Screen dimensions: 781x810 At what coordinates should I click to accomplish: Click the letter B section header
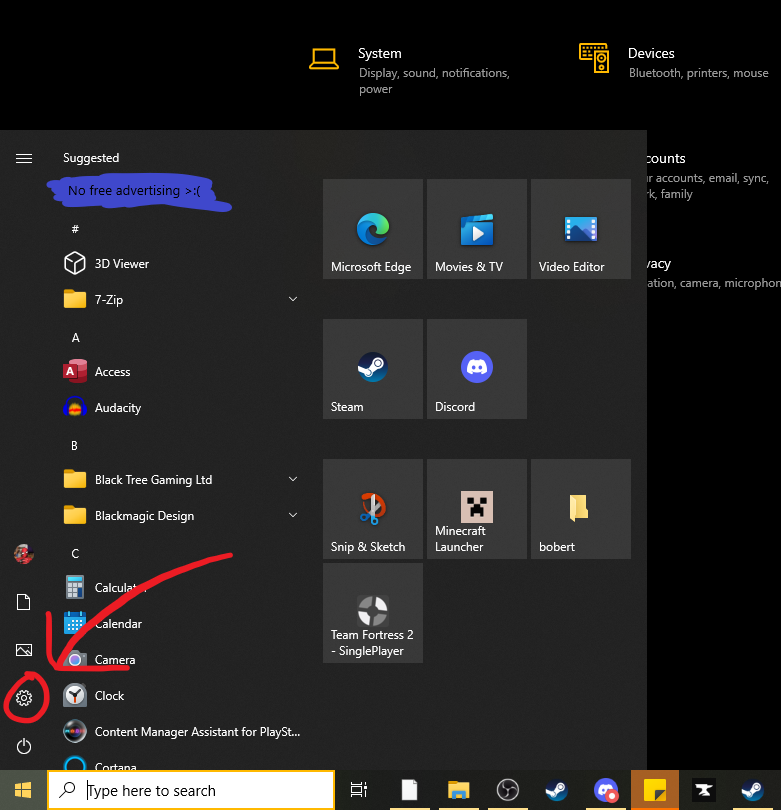pyautogui.click(x=74, y=445)
